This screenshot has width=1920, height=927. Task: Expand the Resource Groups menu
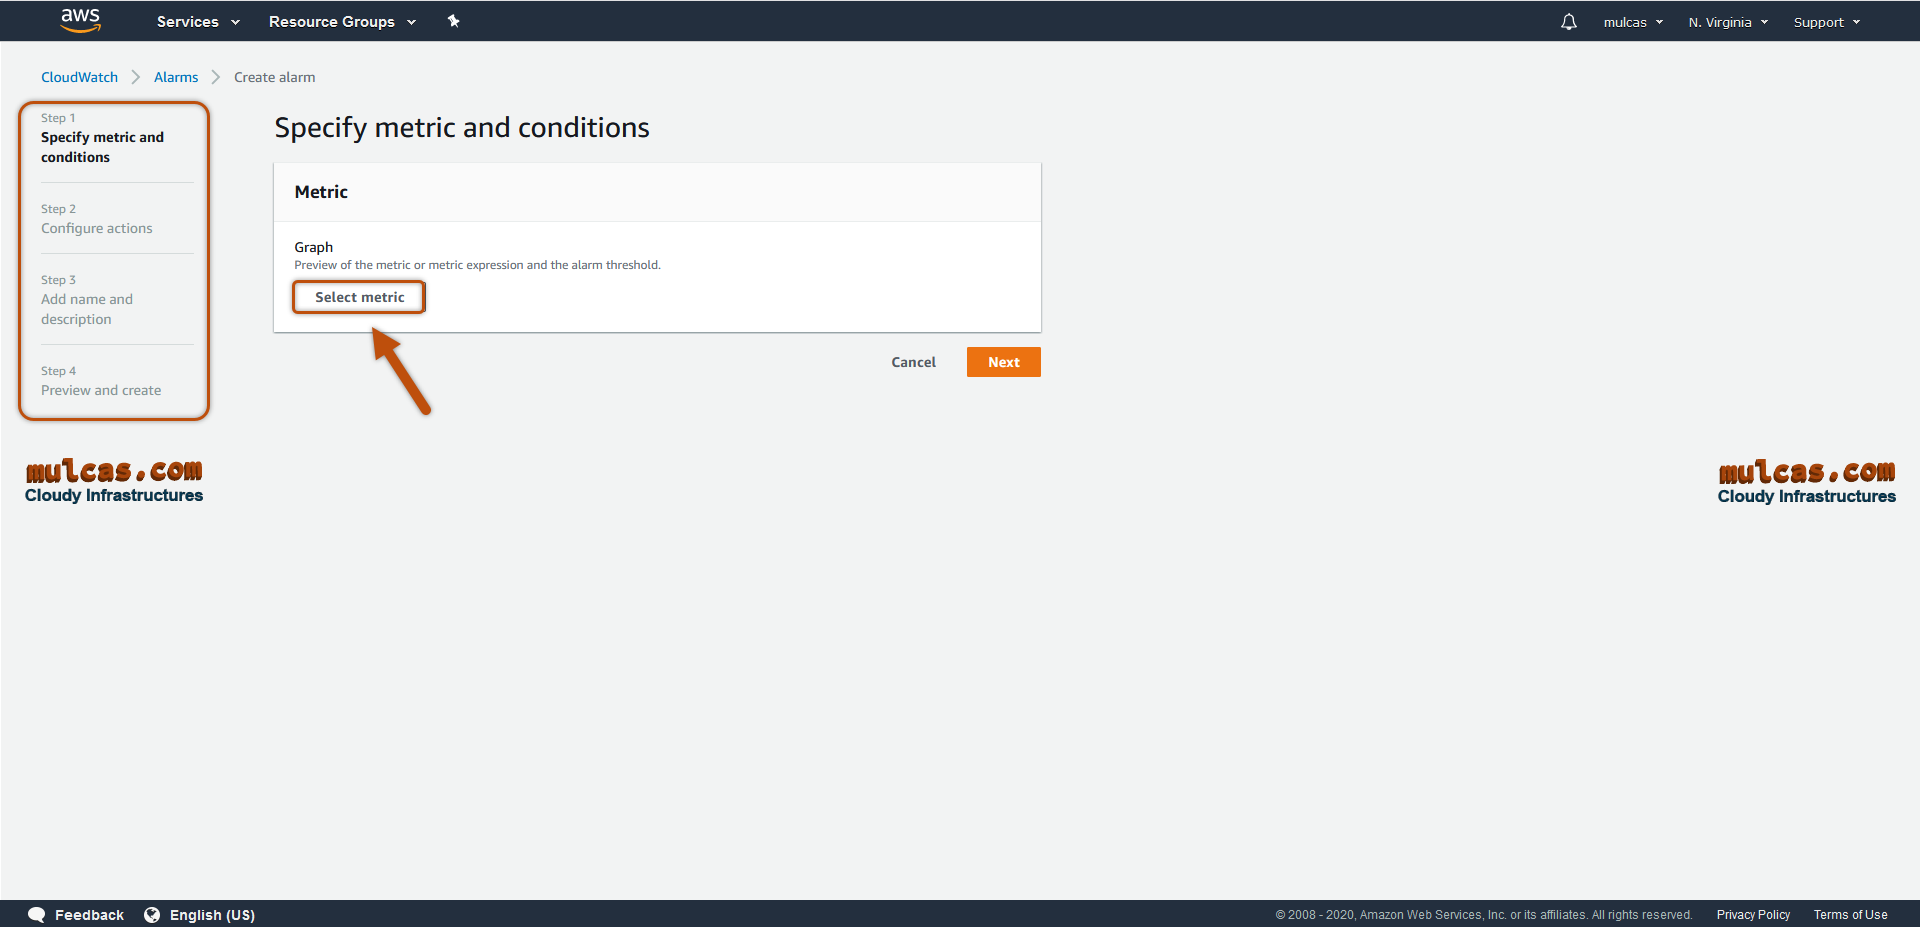point(342,22)
